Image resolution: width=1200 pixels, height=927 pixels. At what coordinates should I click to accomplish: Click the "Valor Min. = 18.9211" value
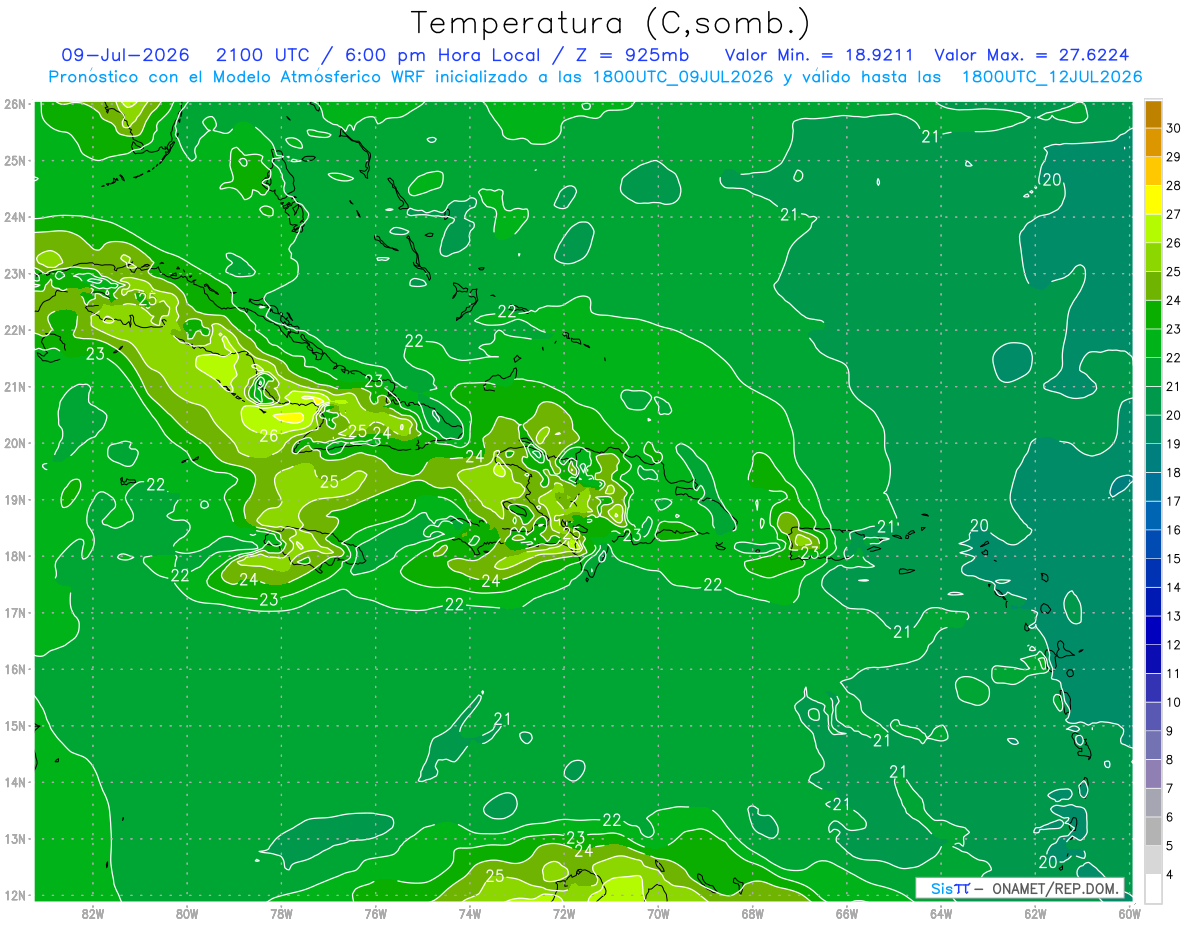(819, 55)
